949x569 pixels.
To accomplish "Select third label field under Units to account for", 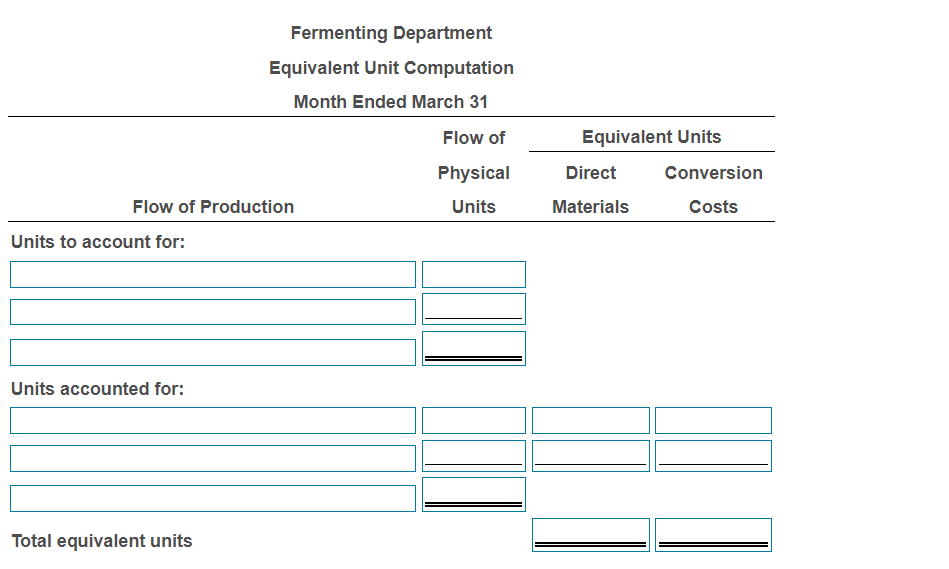I will pos(213,352).
